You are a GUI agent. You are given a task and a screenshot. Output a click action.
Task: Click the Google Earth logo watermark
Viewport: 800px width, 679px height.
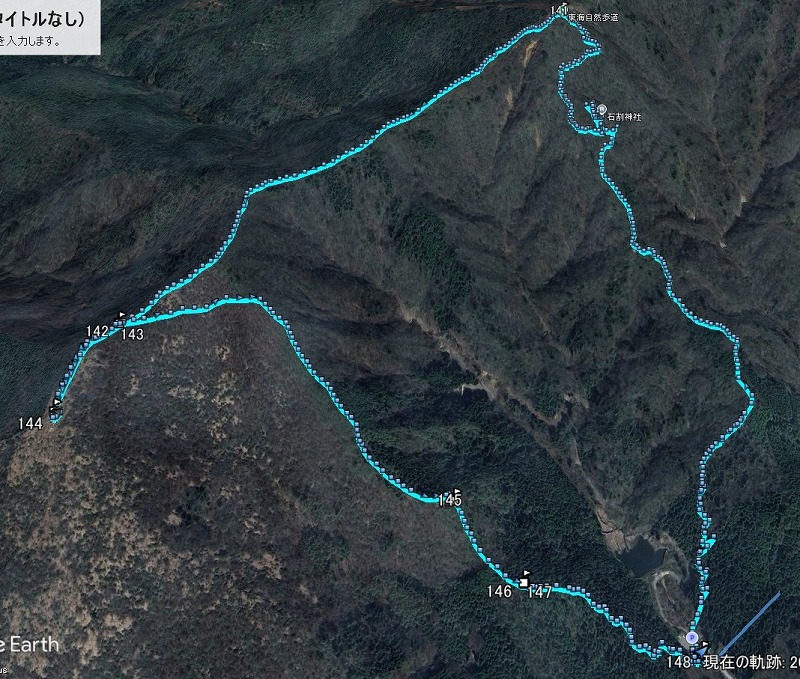click(x=30, y=645)
